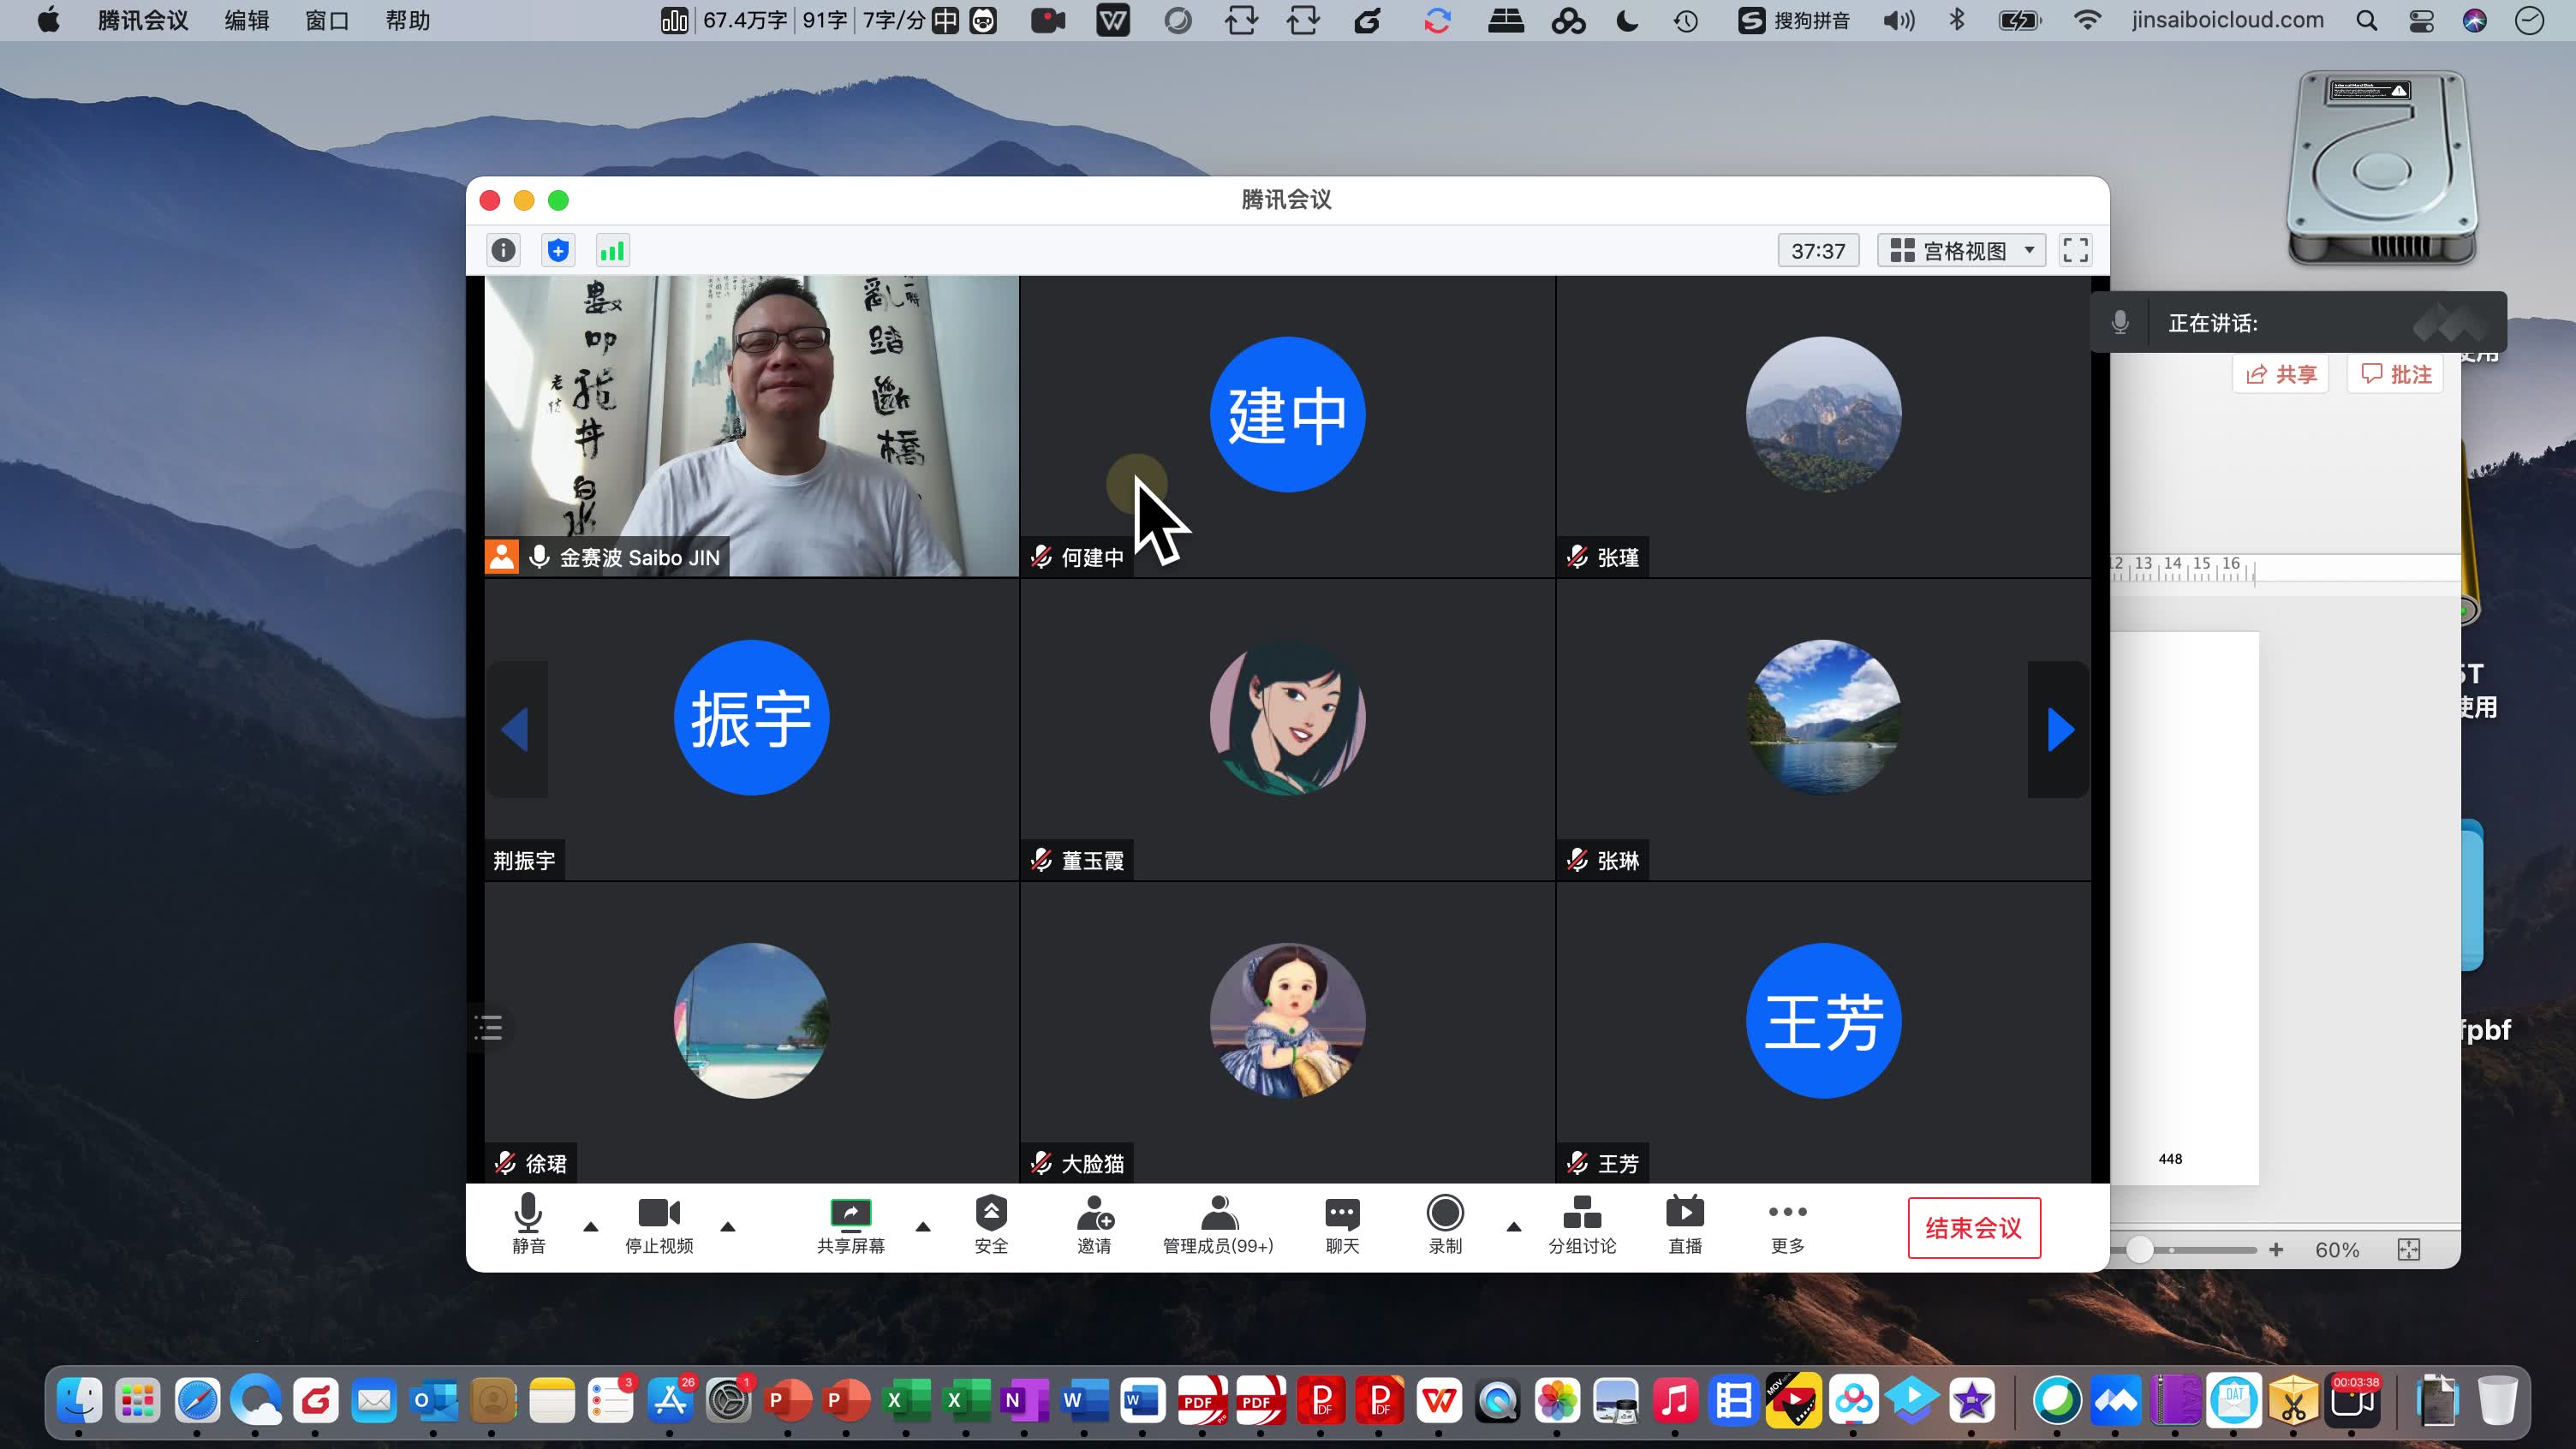Select 金赛波 Saibo JIN video tile
This screenshot has width=2576, height=1449.
pyautogui.click(x=751, y=427)
